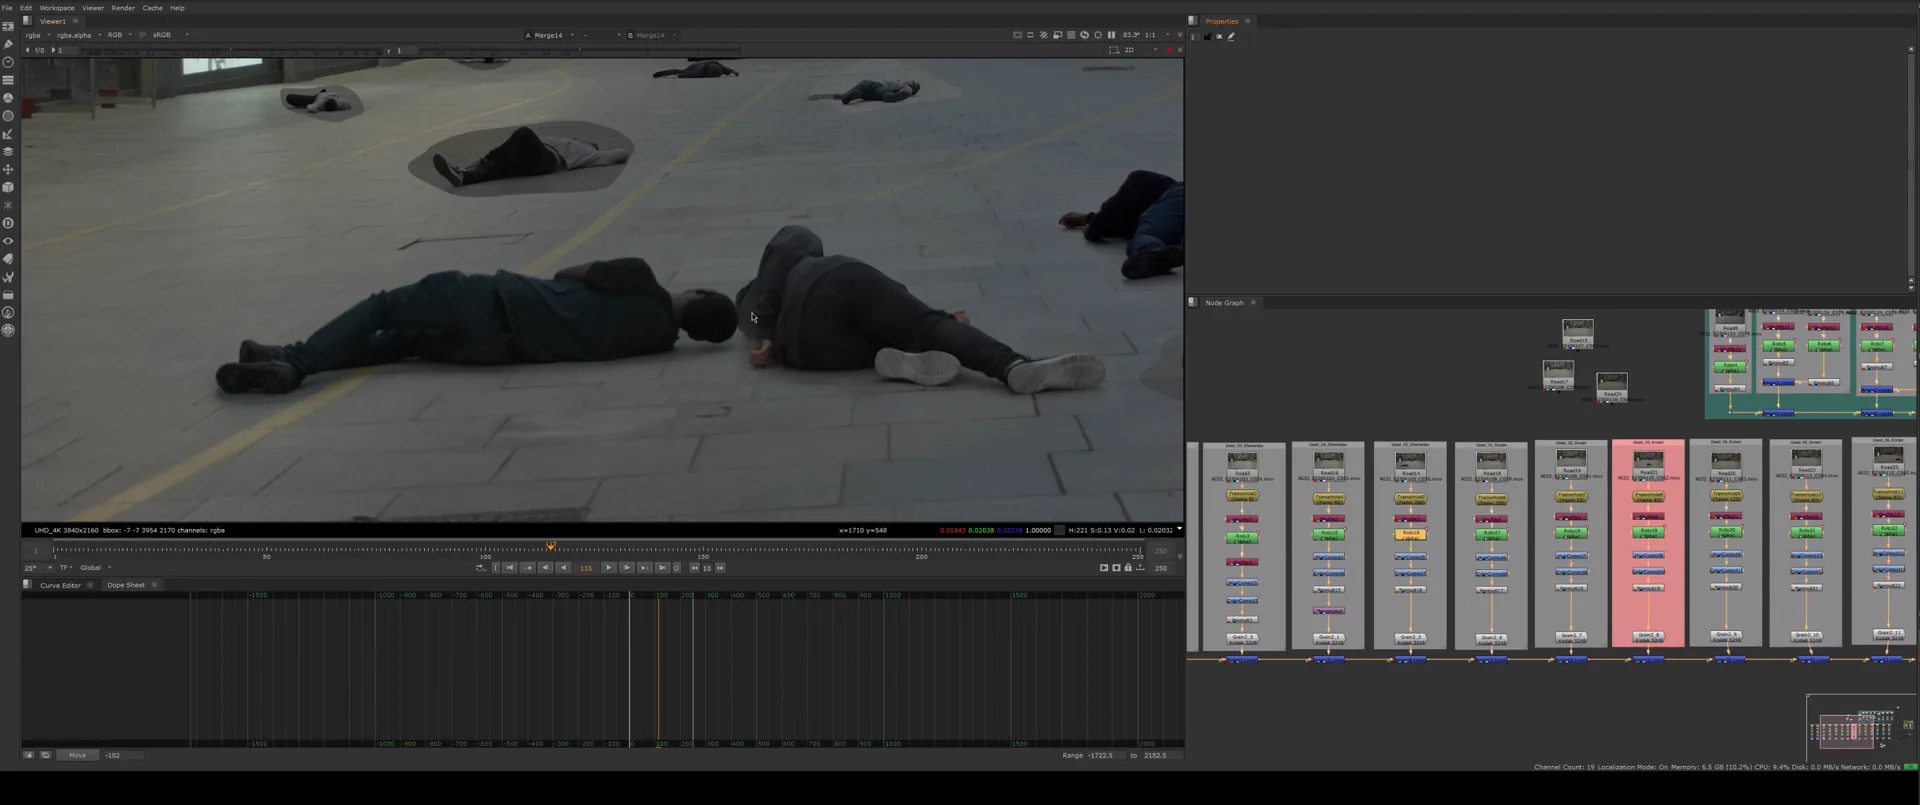Screen dimensions: 1920x805
Task: Open the Views eye icon in toolbar
Action: 8,241
